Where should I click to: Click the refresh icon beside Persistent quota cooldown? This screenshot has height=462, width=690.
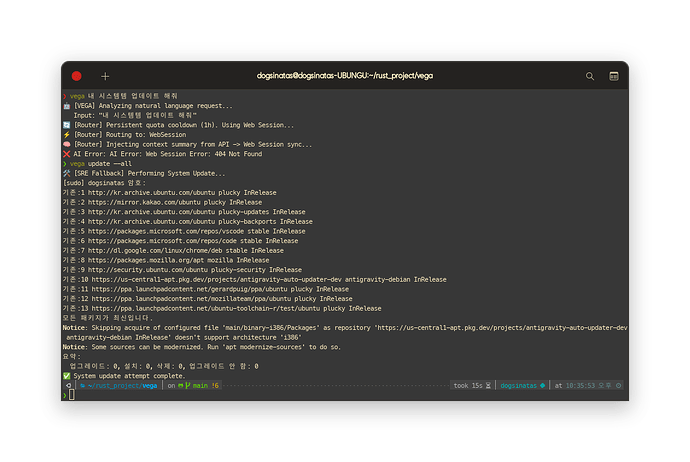click(66, 125)
